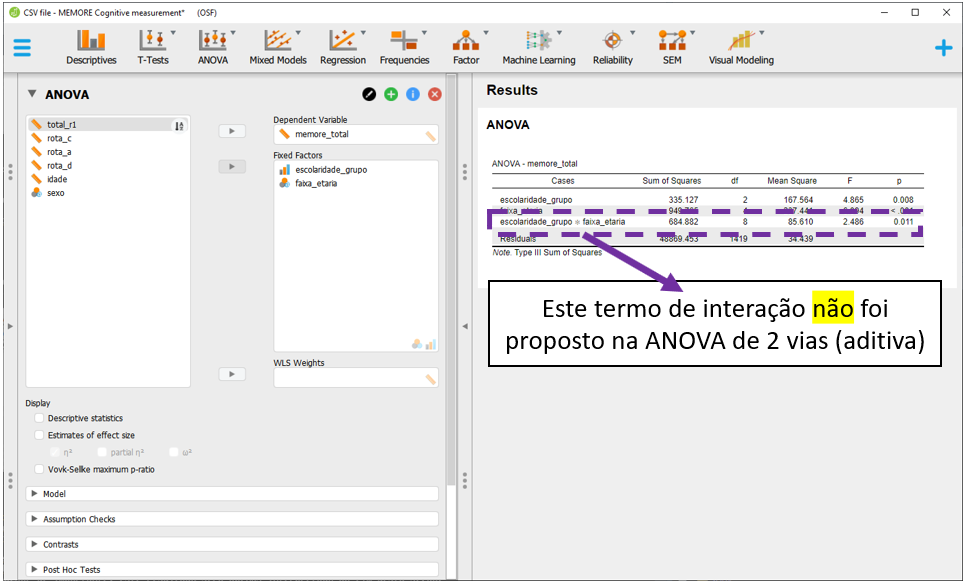Open the Machine Learning module
Image resolution: width=968 pixels, height=586 pixels.
click(x=539, y=47)
